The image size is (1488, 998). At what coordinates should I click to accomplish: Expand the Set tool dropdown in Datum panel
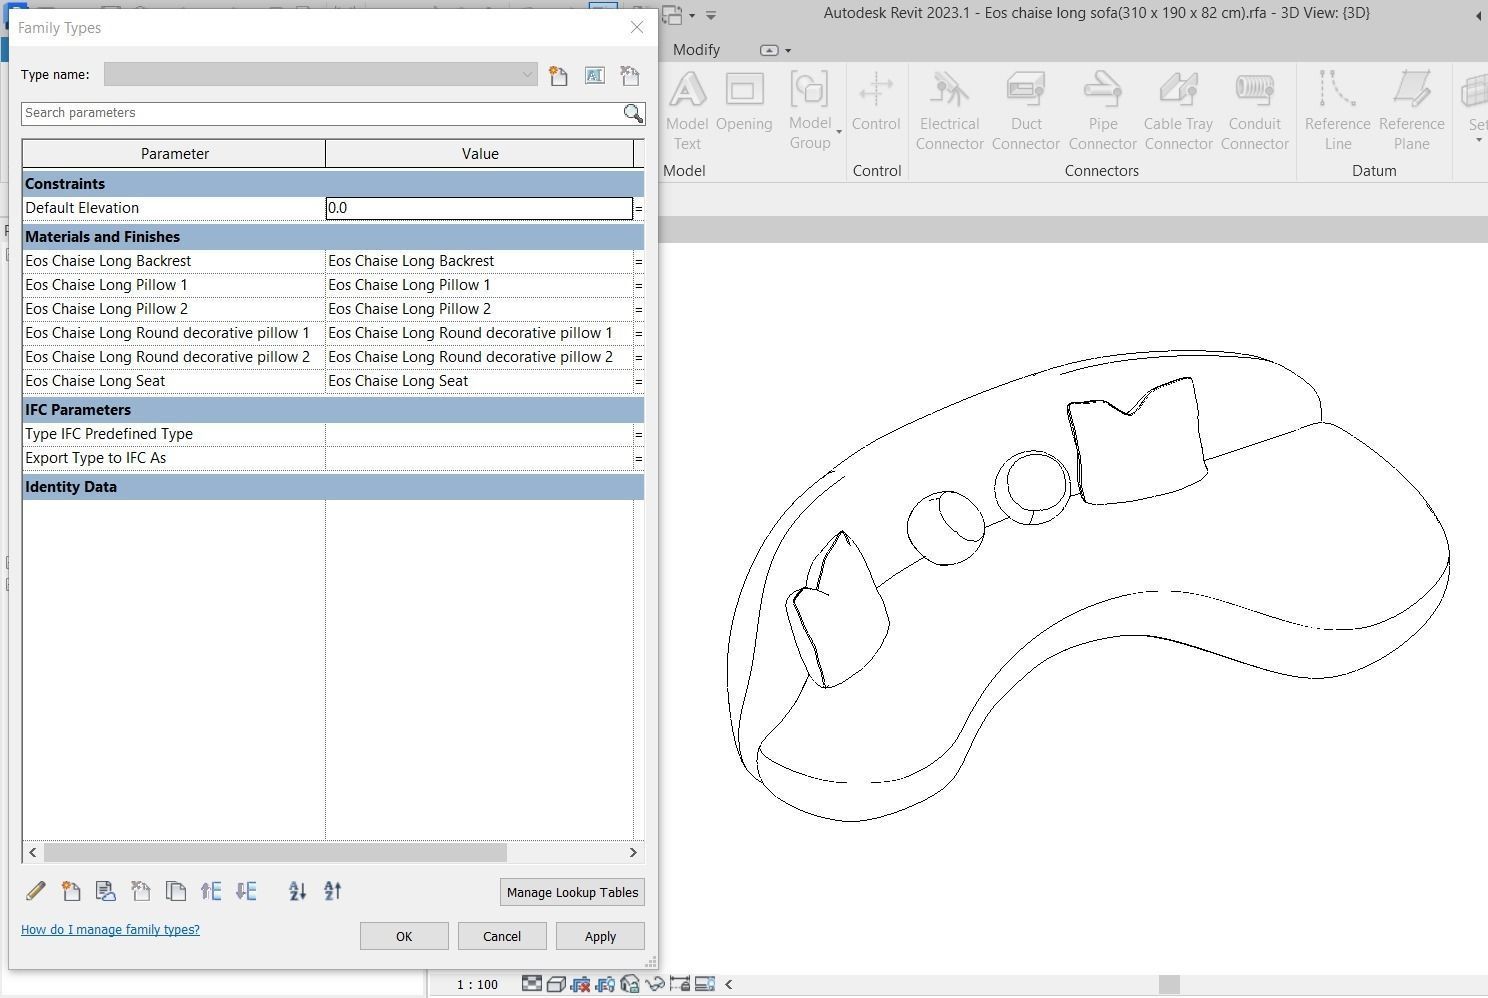pyautogui.click(x=1478, y=139)
